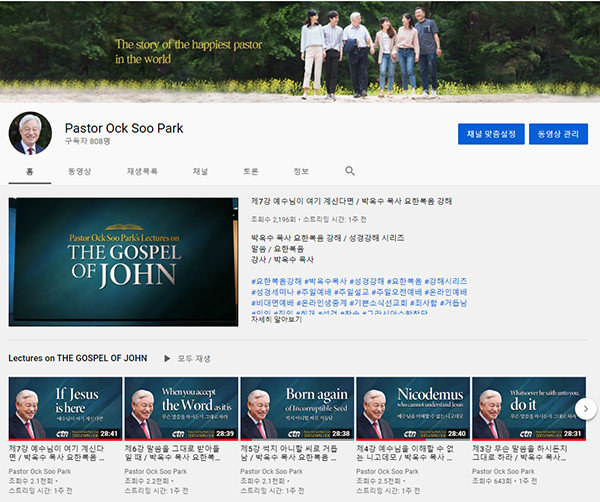This screenshot has height=502, width=600.
Task: Open the 'Born again' video thumbnail
Action: click(297, 408)
